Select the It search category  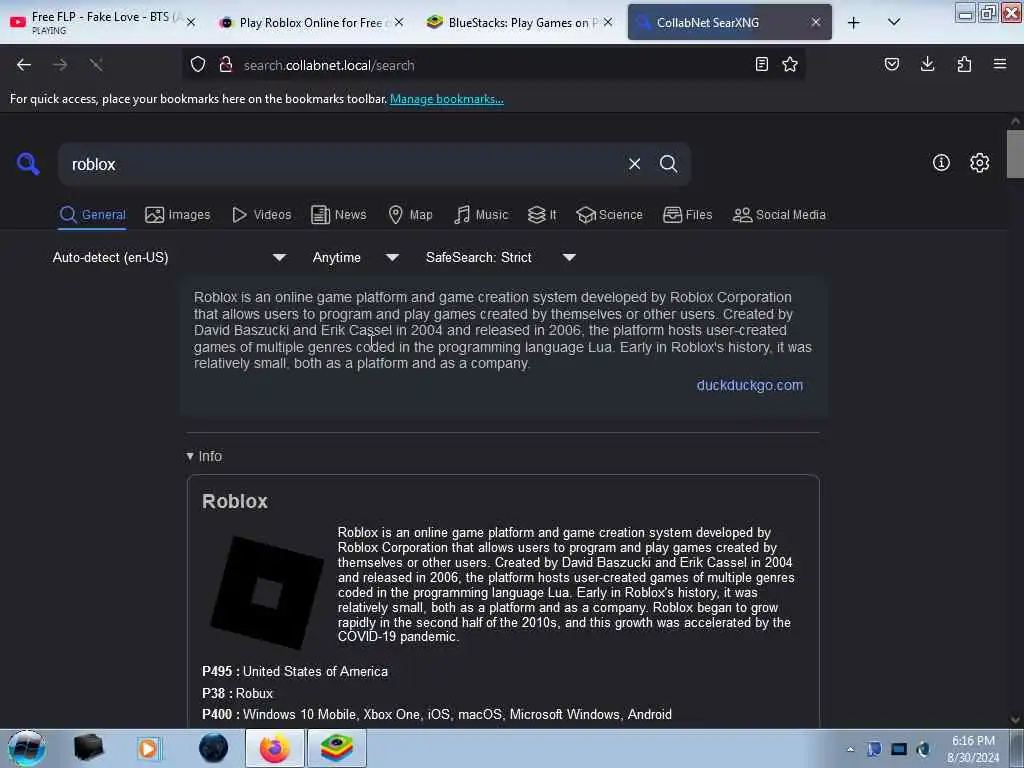tap(542, 215)
